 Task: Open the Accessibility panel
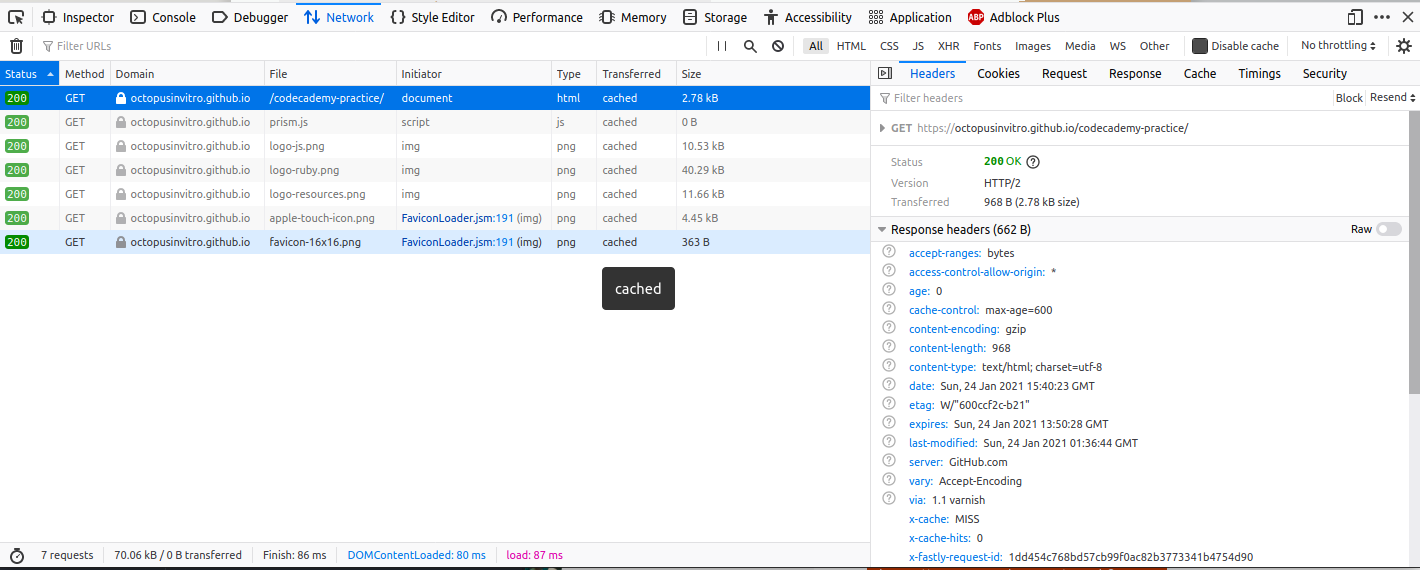click(808, 17)
